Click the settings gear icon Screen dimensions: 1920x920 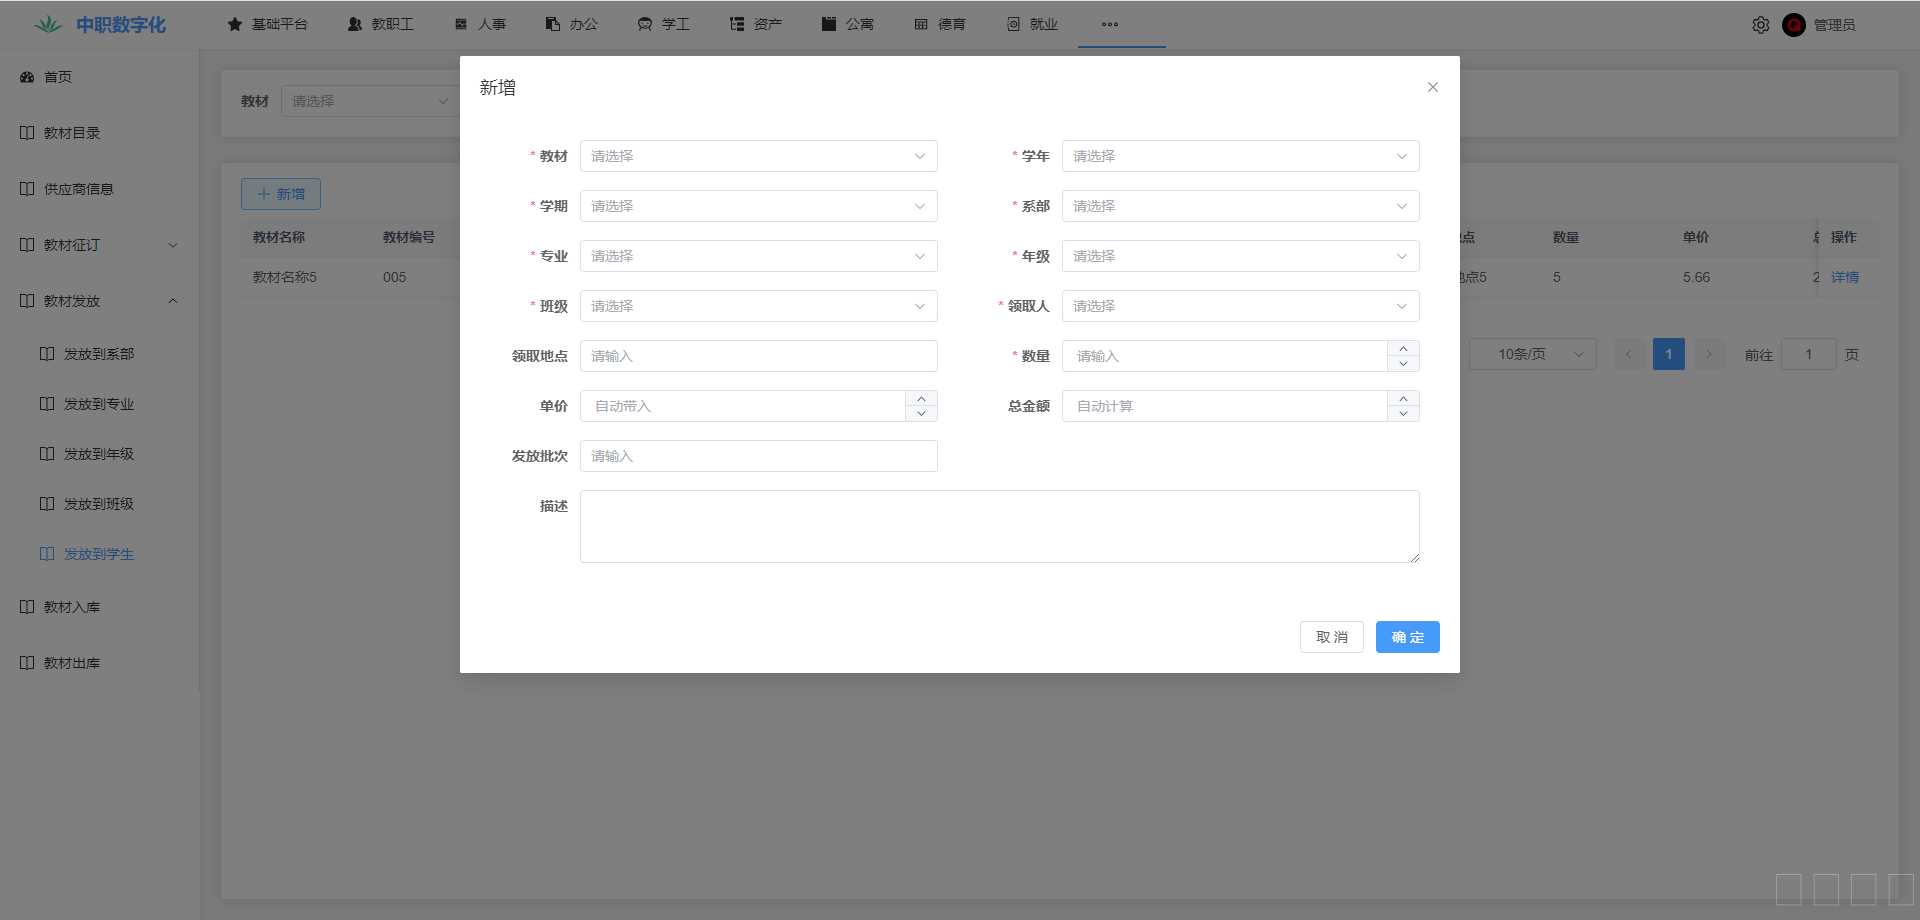click(1760, 25)
